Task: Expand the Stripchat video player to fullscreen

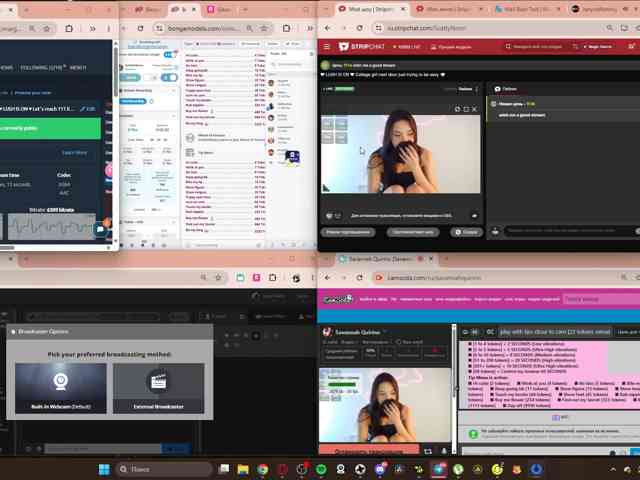Action: pyautogui.click(x=466, y=109)
